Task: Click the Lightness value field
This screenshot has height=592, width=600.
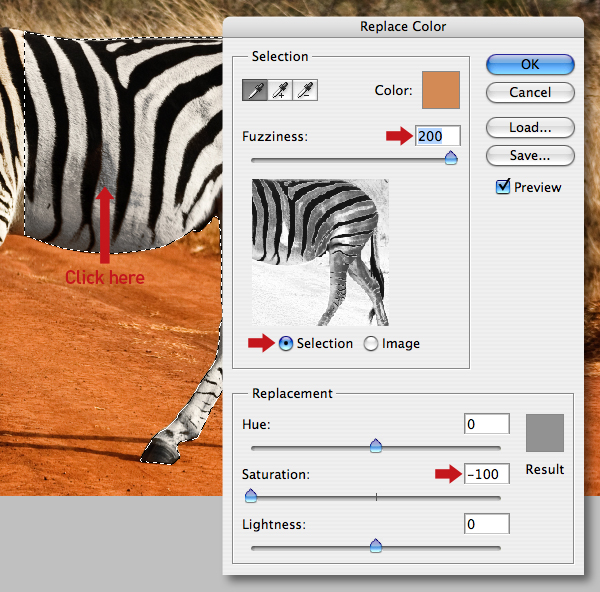Action: pos(487,524)
